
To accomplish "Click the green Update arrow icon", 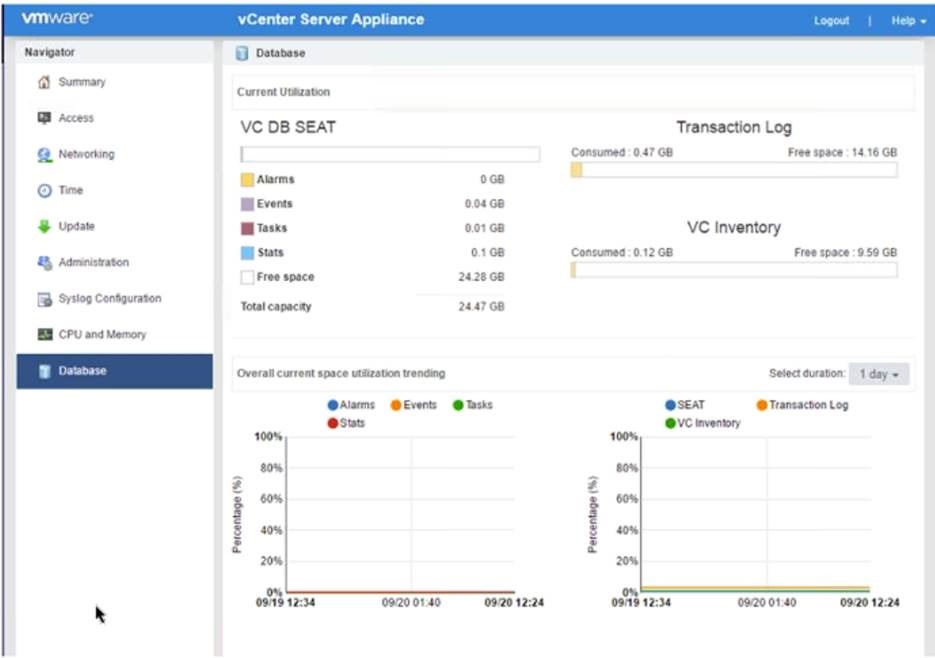I will click(x=44, y=227).
